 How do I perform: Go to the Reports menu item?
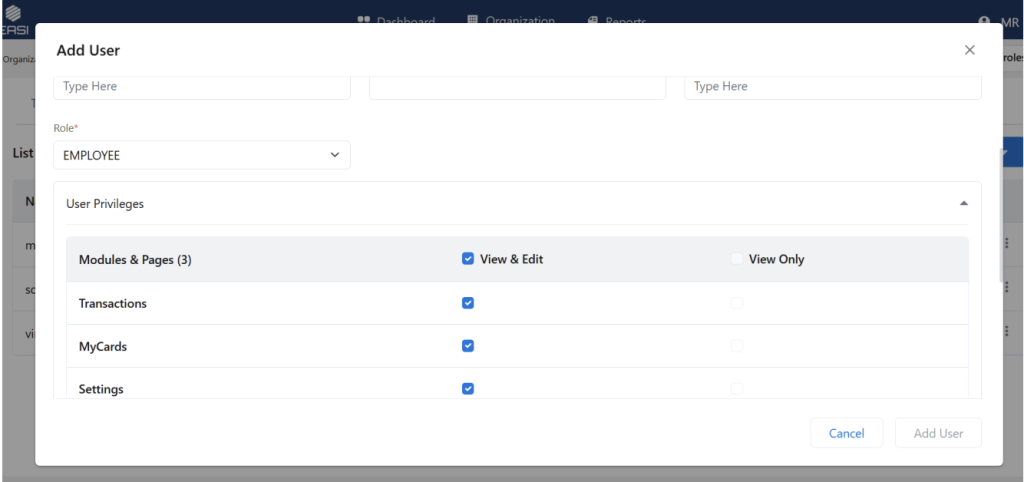(x=625, y=21)
